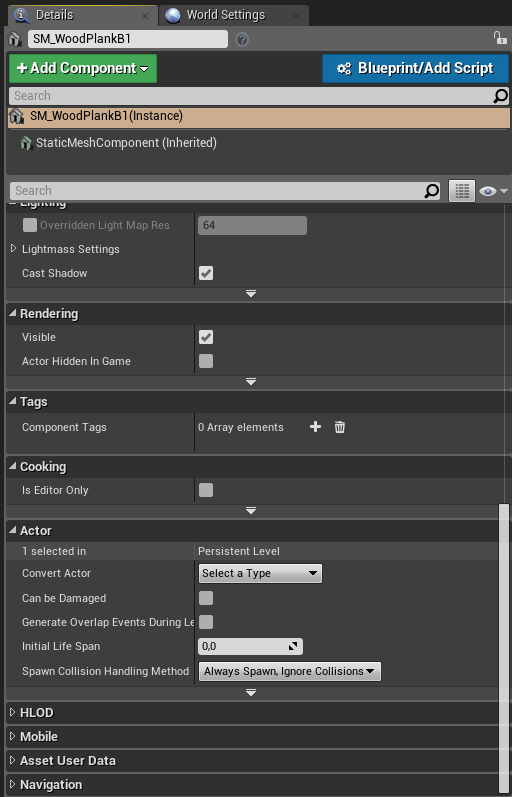The width and height of the screenshot is (512, 797).
Task: Click the Persistent Level text
Action: (239, 551)
